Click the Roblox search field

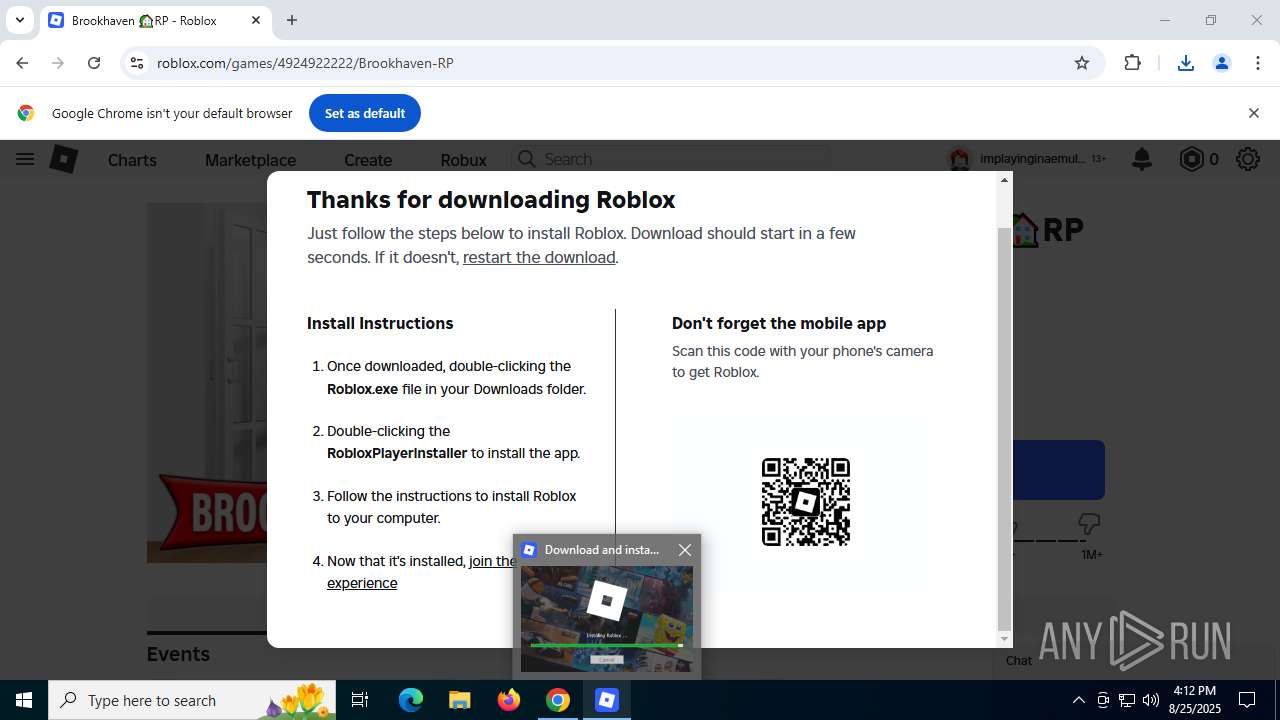tap(670, 159)
